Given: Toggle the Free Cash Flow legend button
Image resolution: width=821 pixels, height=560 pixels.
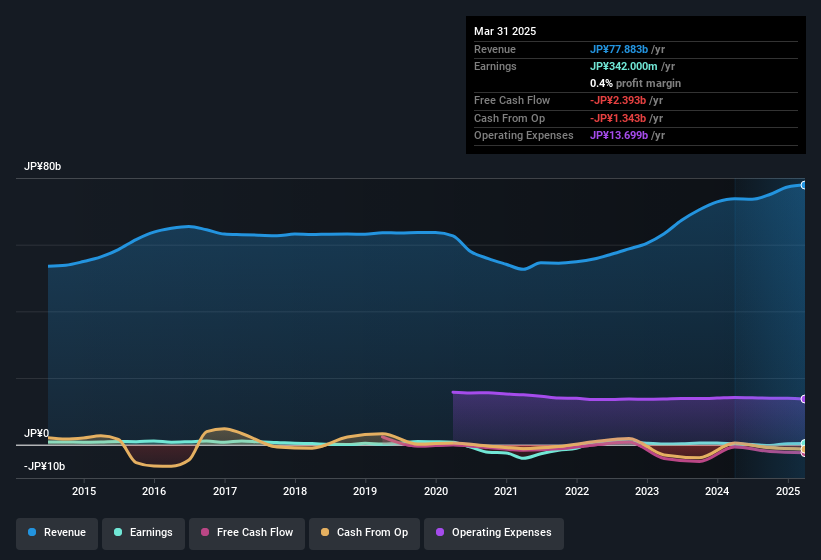Looking at the screenshot, I should tap(247, 533).
